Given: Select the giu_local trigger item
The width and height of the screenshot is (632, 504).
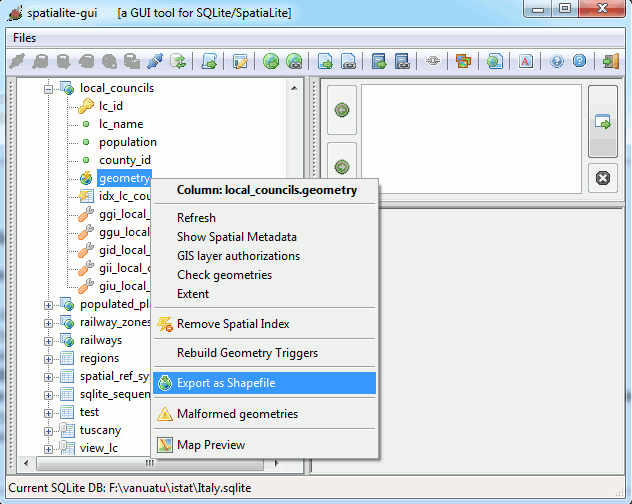Looking at the screenshot, I should [x=124, y=286].
